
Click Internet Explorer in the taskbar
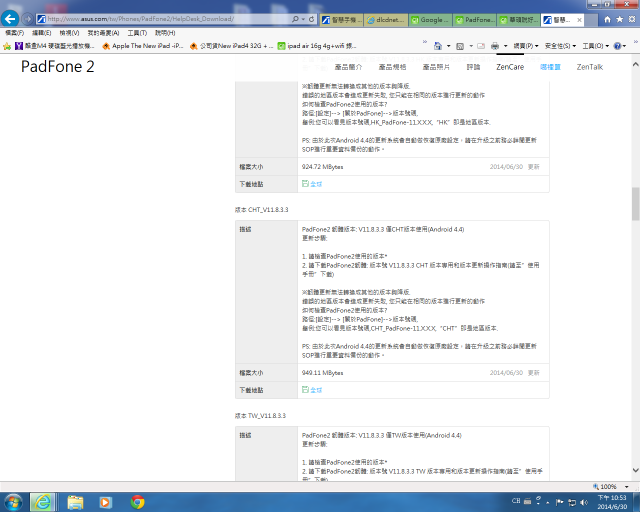[42, 502]
